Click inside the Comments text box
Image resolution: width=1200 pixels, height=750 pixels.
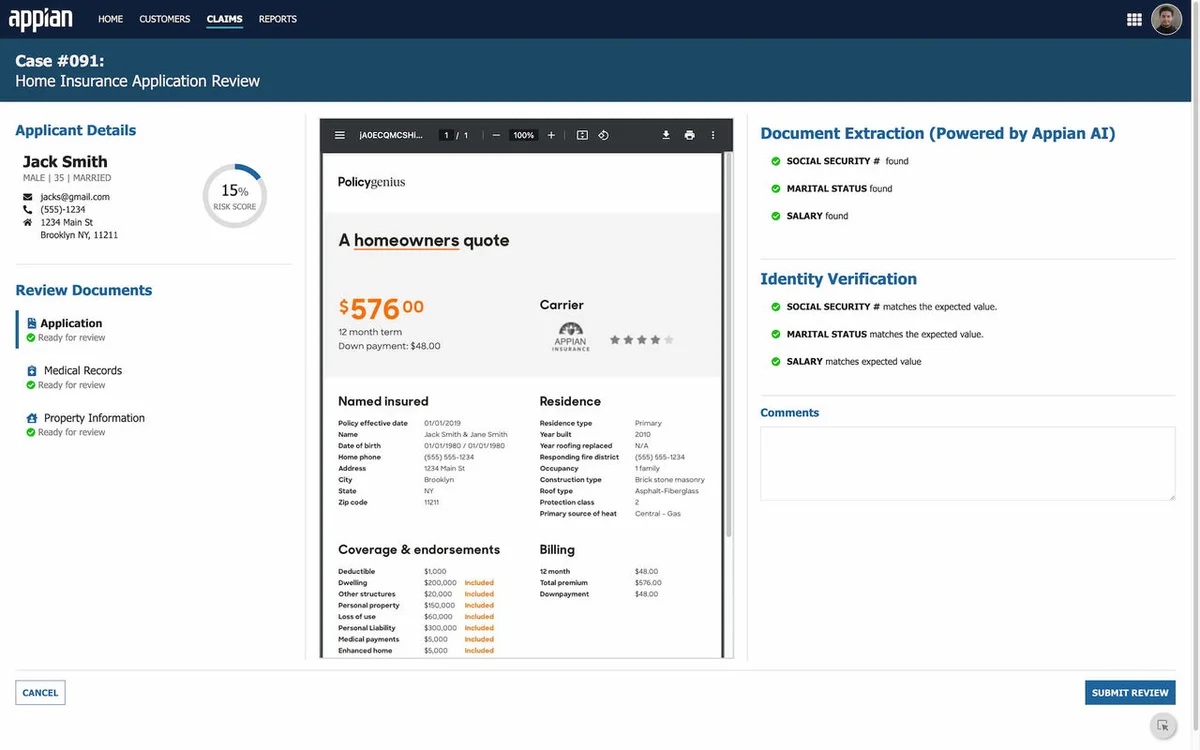pyautogui.click(x=967, y=463)
